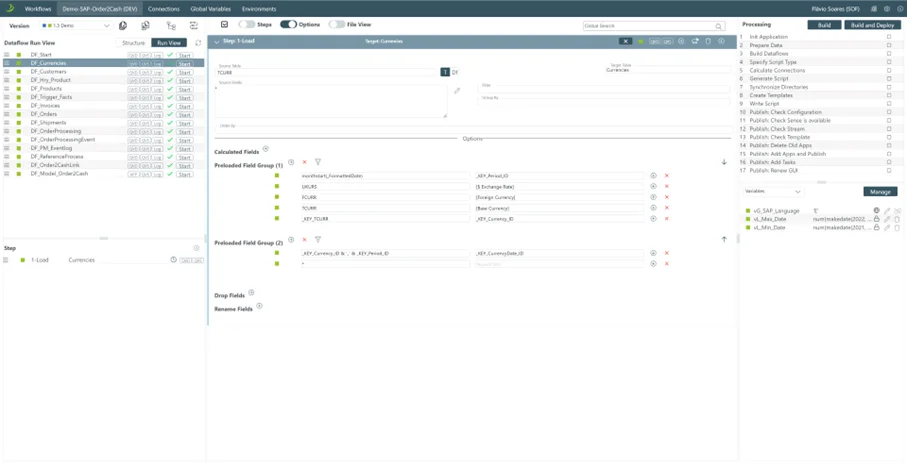The image size is (907, 468).
Task: Toggle the Steps switch
Action: [247, 24]
